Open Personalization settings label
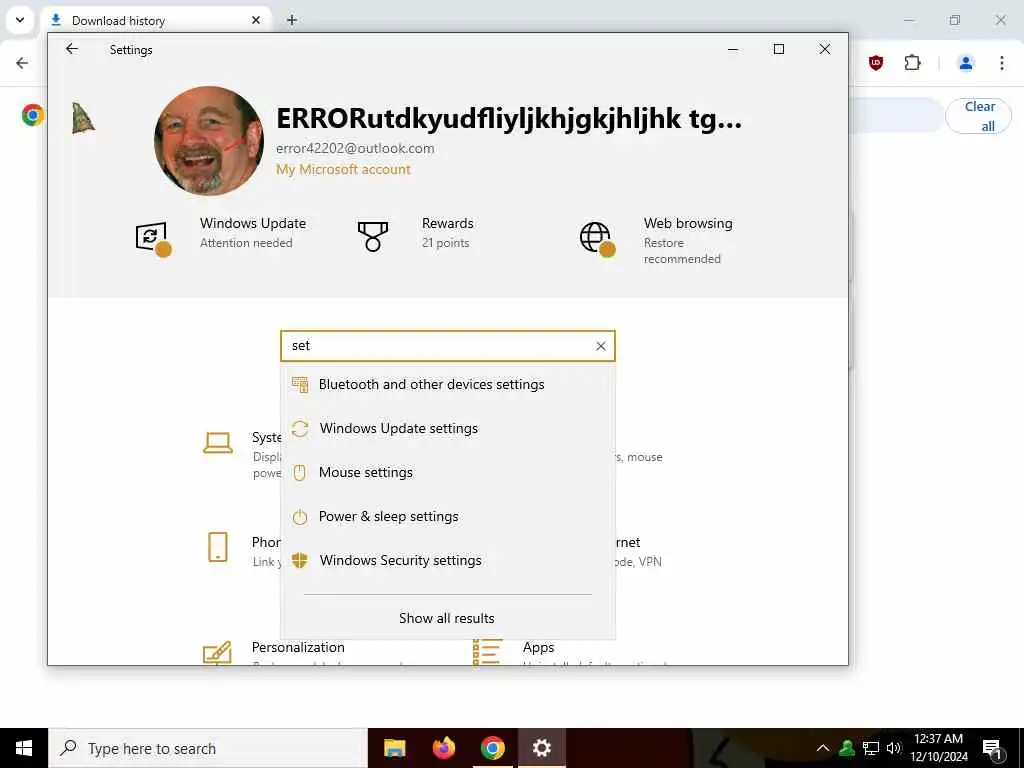 coord(298,647)
